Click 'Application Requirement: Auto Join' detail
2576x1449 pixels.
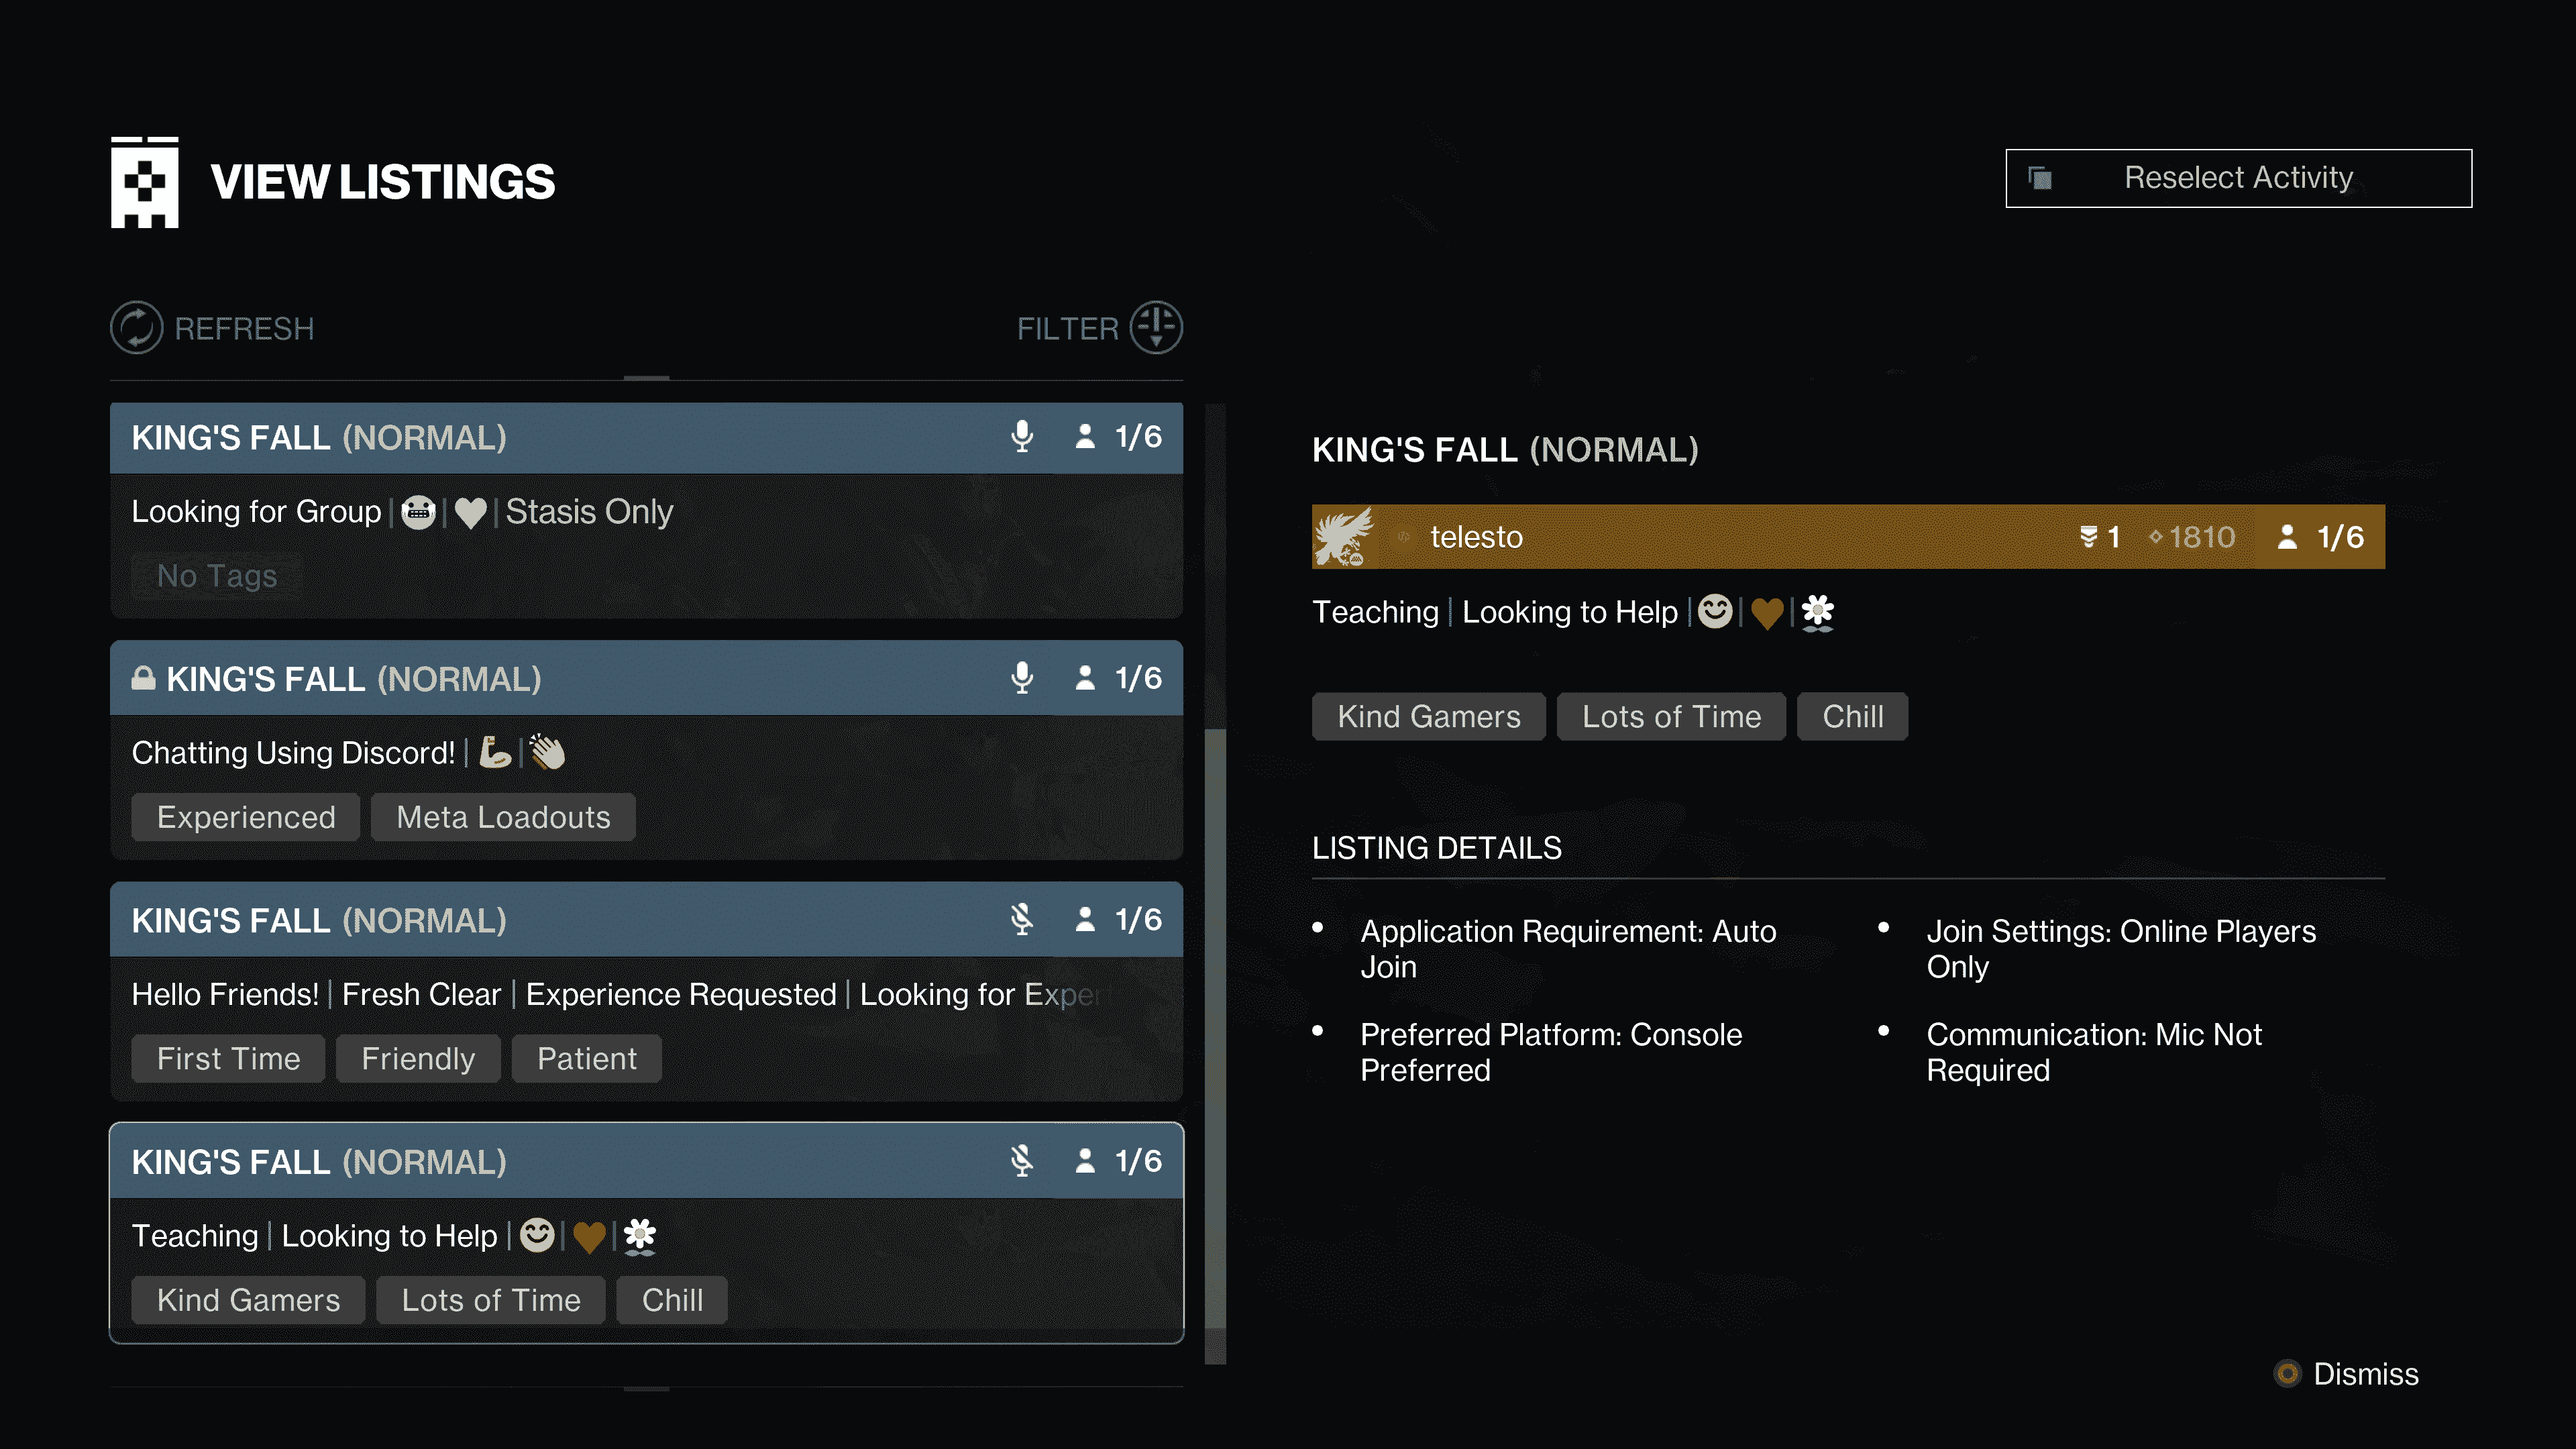click(x=1568, y=949)
